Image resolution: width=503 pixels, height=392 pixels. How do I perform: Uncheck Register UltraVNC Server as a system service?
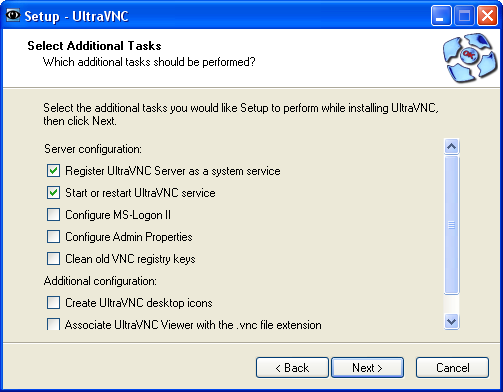[53, 171]
